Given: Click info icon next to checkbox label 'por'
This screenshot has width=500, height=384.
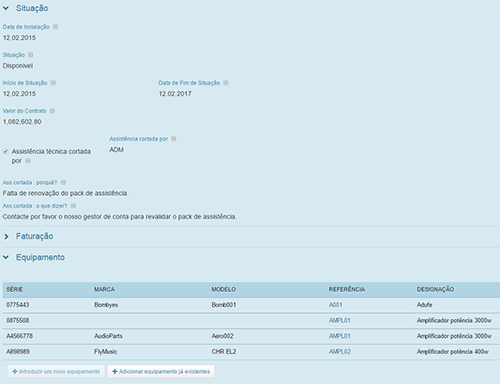Looking at the screenshot, I should (x=28, y=161).
